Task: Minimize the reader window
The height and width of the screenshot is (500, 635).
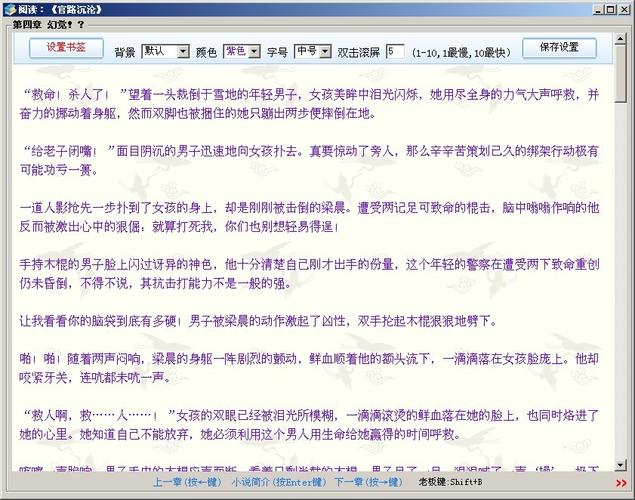Action: (598, 9)
